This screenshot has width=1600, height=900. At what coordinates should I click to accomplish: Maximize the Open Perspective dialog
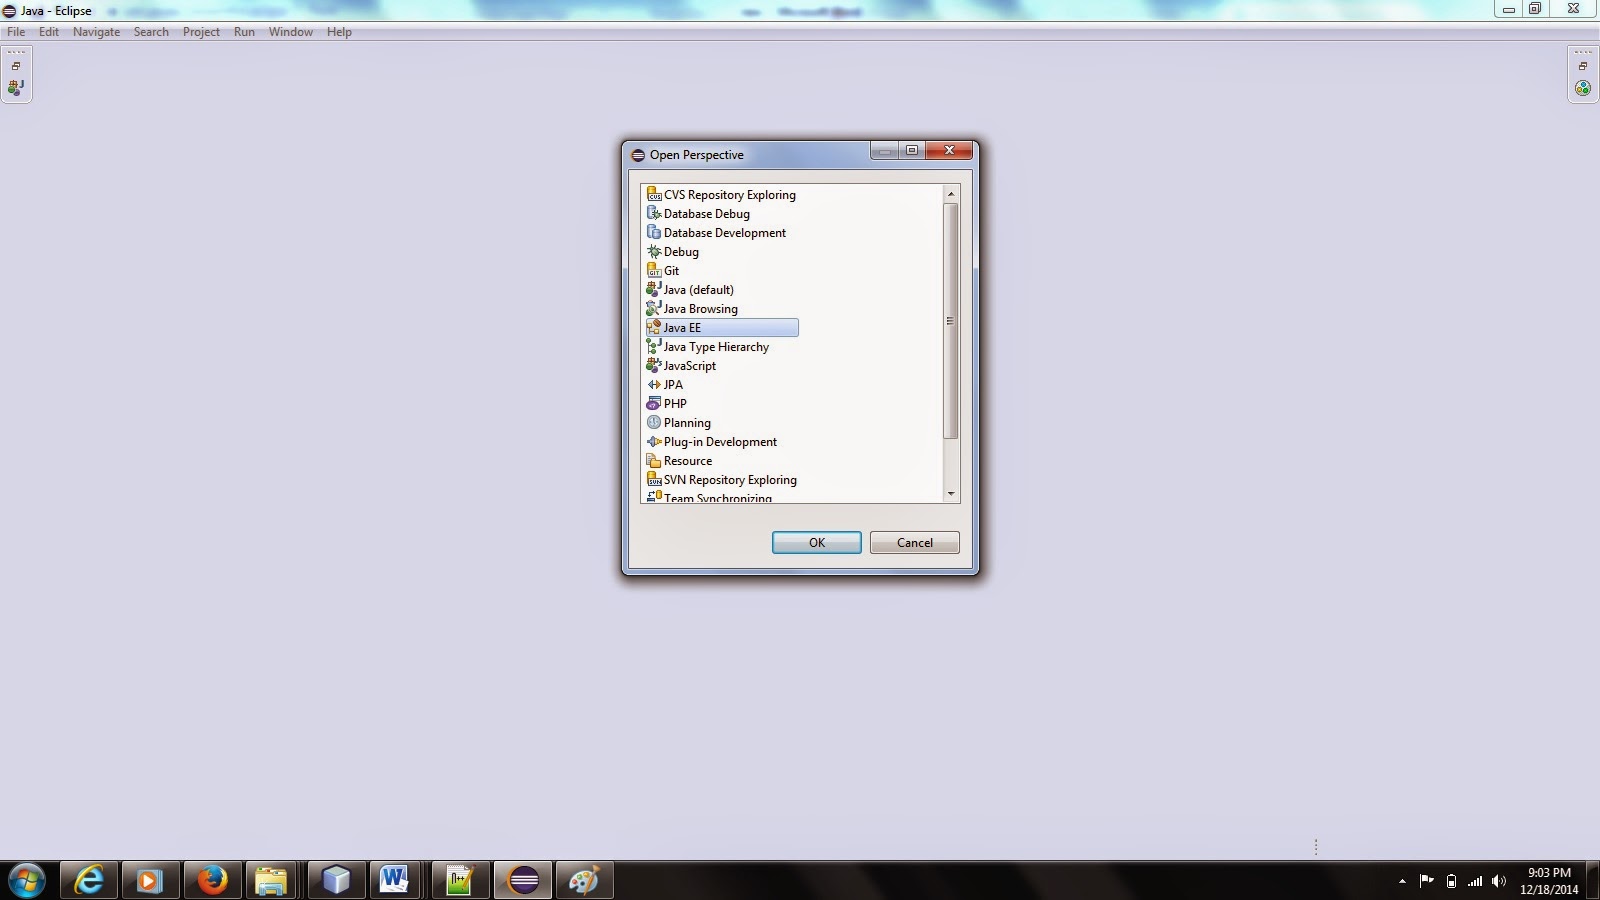(912, 150)
